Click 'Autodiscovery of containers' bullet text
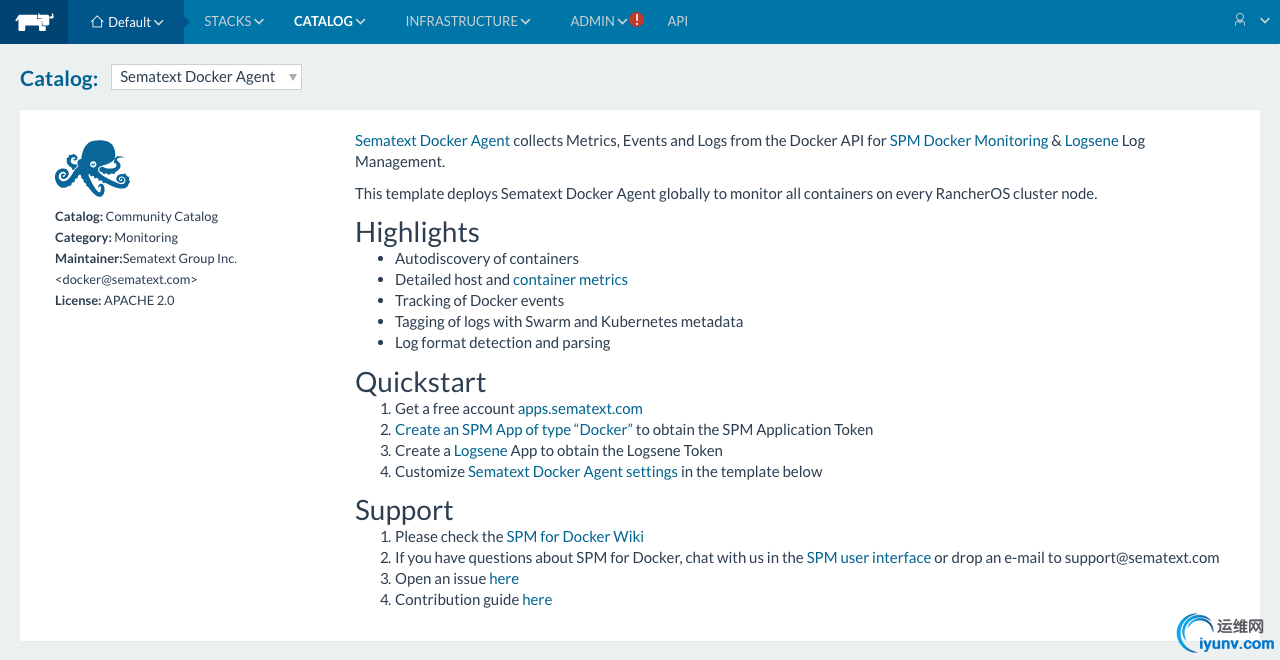This screenshot has width=1280, height=660. point(487,259)
